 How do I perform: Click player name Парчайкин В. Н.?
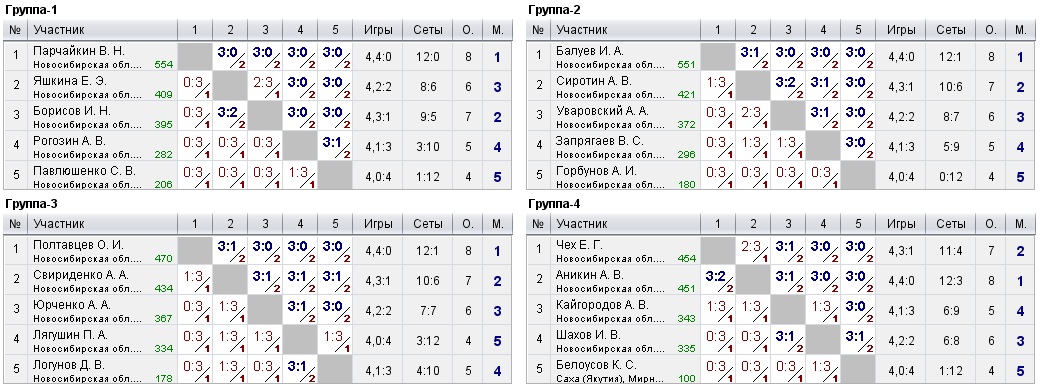pyautogui.click(x=69, y=51)
